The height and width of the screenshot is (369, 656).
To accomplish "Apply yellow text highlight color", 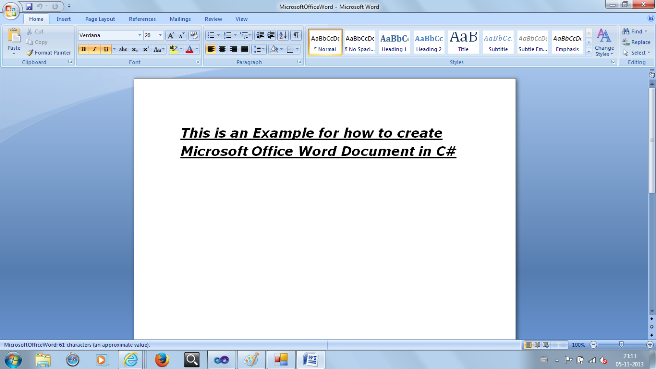I will 174,49.
